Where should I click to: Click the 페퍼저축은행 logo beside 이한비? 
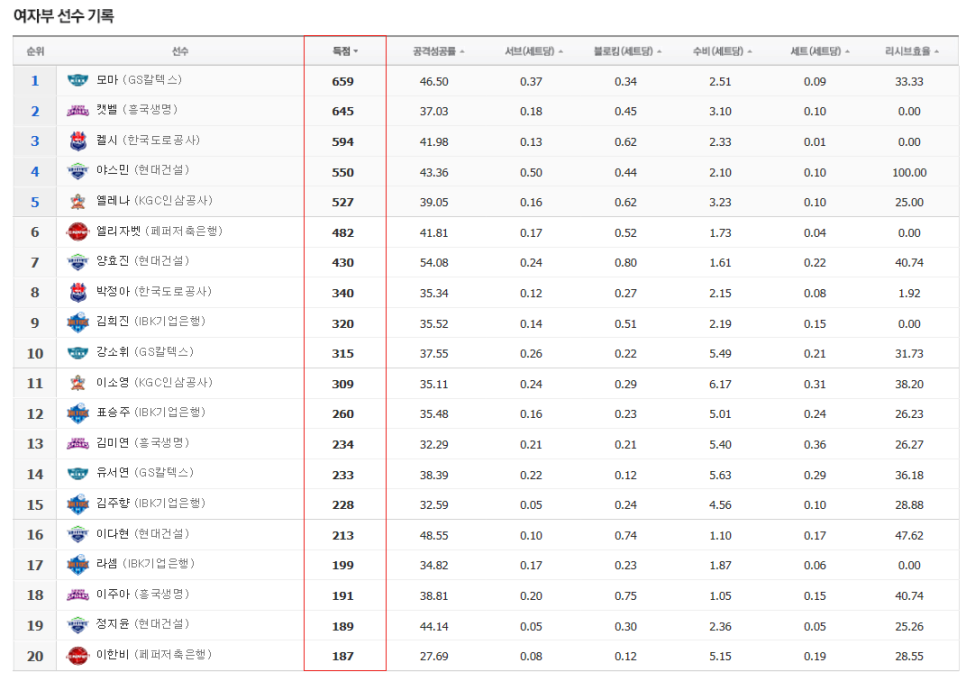(x=80, y=653)
